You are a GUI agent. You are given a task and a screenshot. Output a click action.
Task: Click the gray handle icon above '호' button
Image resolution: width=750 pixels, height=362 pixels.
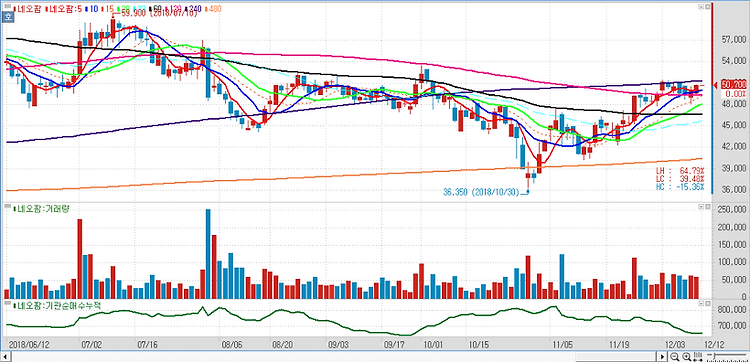point(8,7)
